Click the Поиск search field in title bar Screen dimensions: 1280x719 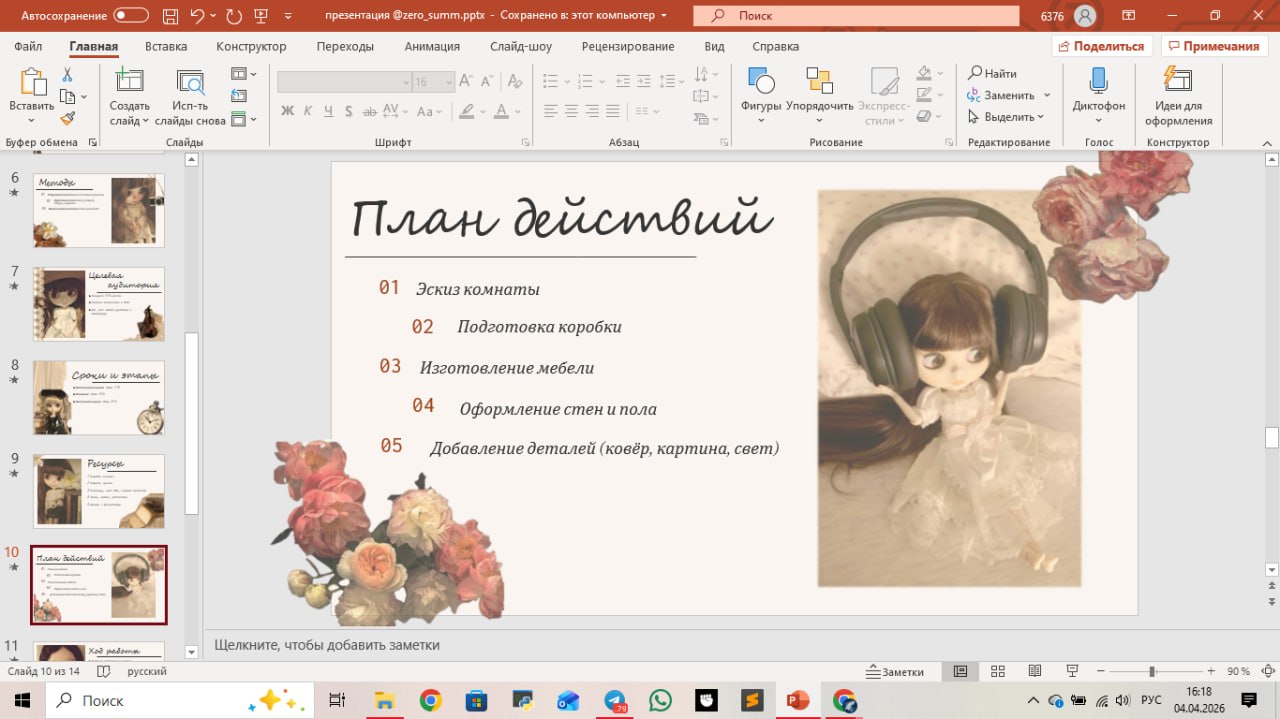pos(855,16)
